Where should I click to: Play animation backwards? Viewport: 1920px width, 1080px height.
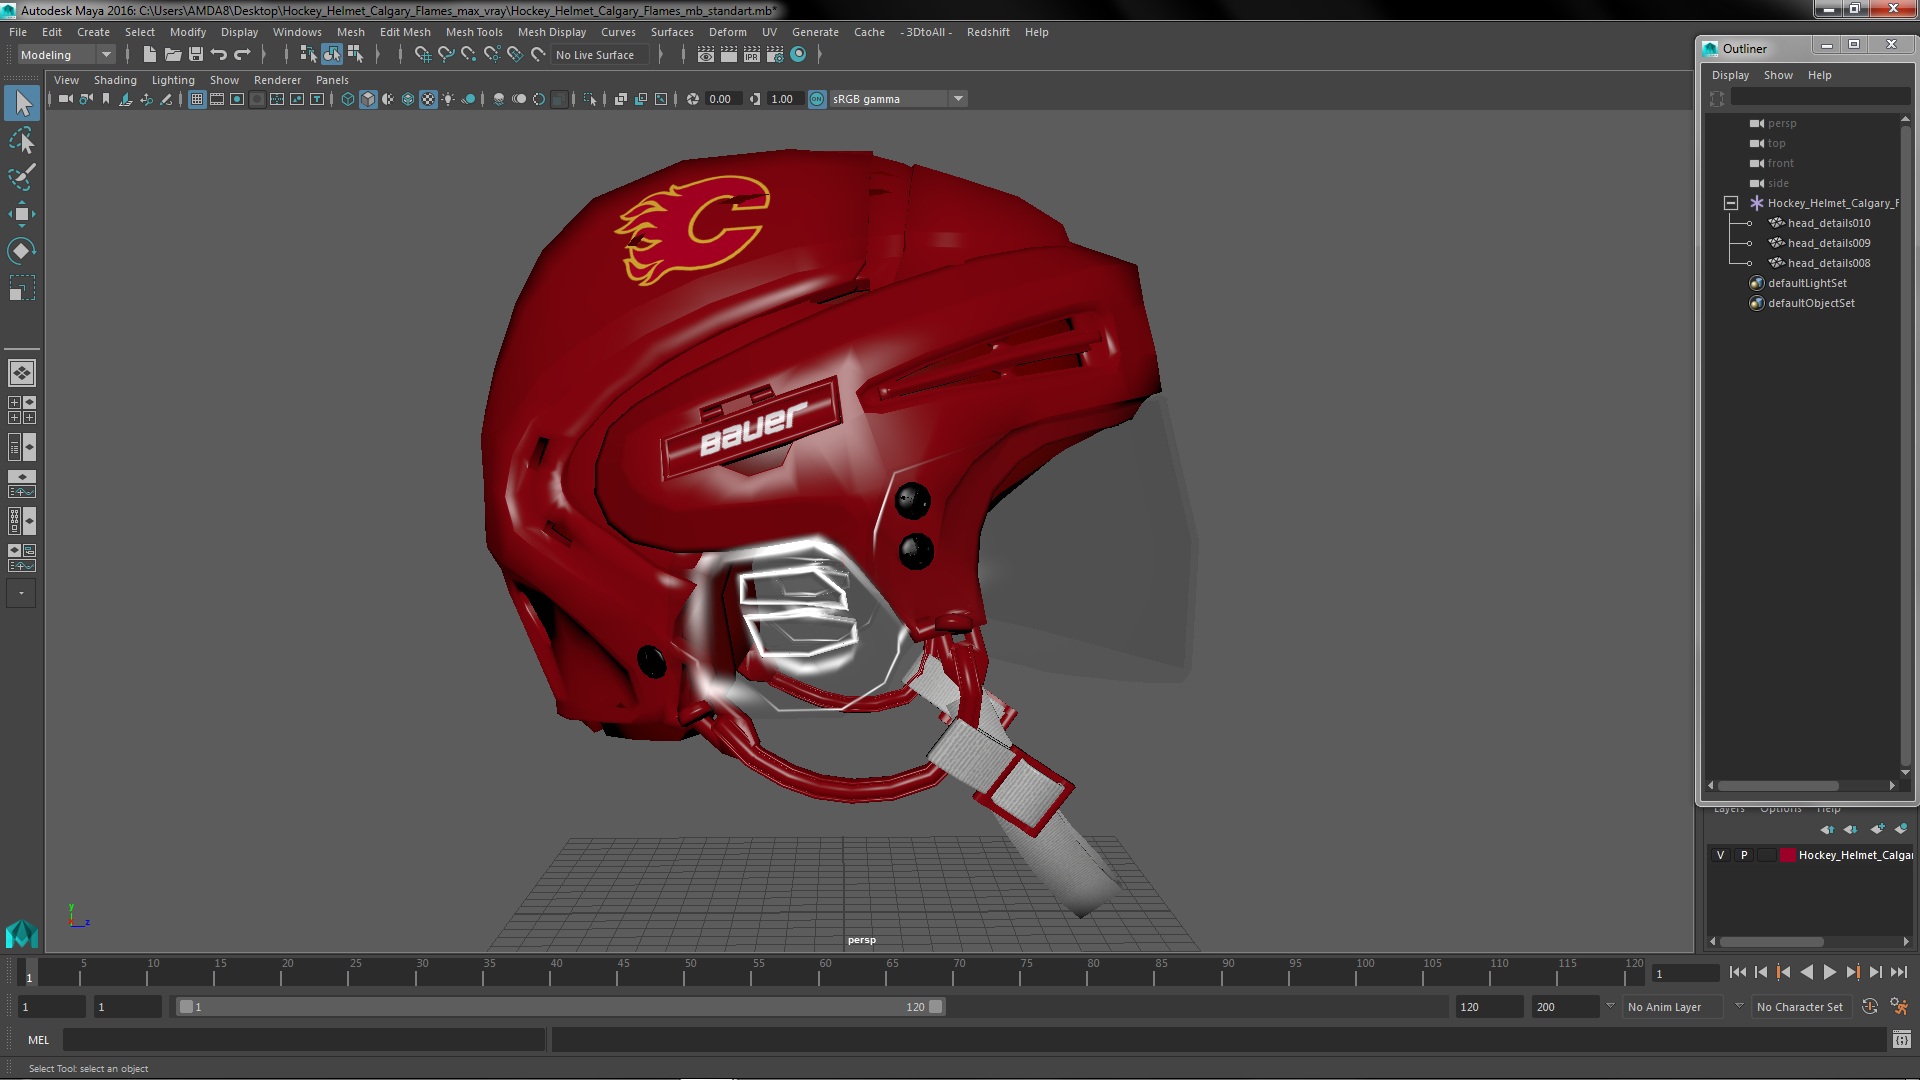click(1806, 972)
